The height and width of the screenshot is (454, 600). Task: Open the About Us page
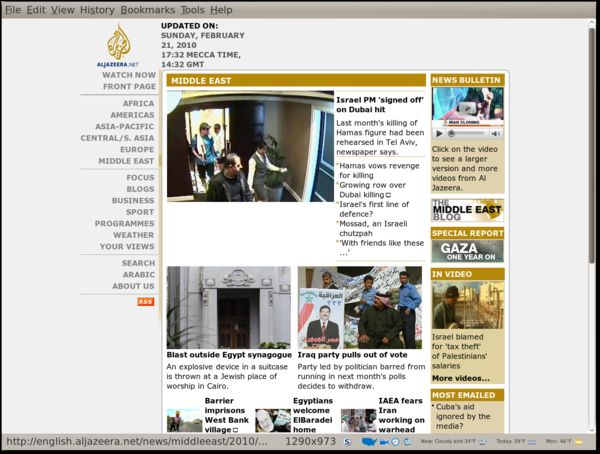133,286
